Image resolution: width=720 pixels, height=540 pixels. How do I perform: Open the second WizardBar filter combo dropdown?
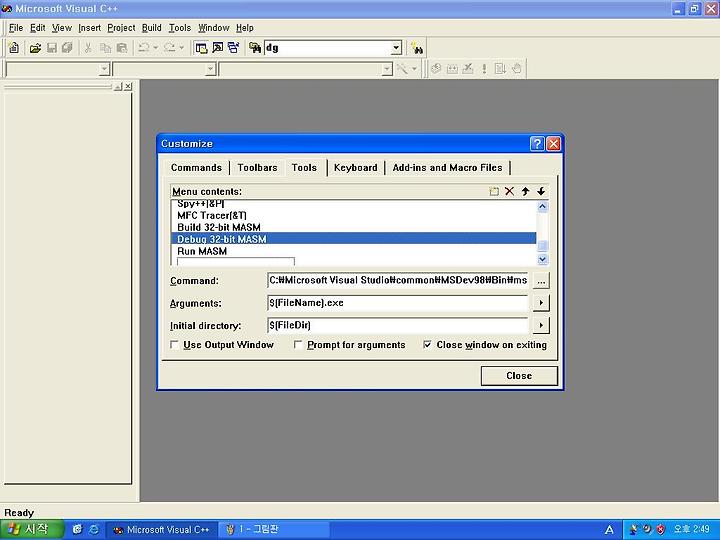coord(210,69)
